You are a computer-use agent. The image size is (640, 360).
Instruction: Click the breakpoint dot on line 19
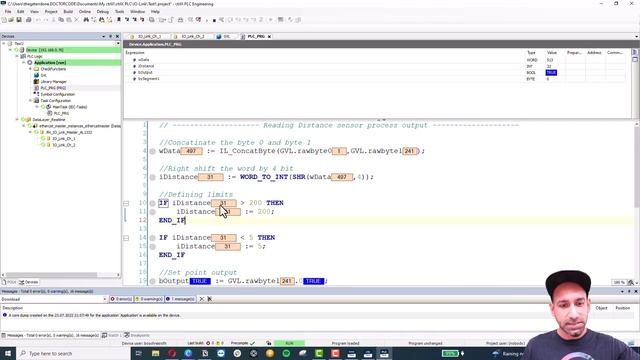click(x=152, y=281)
